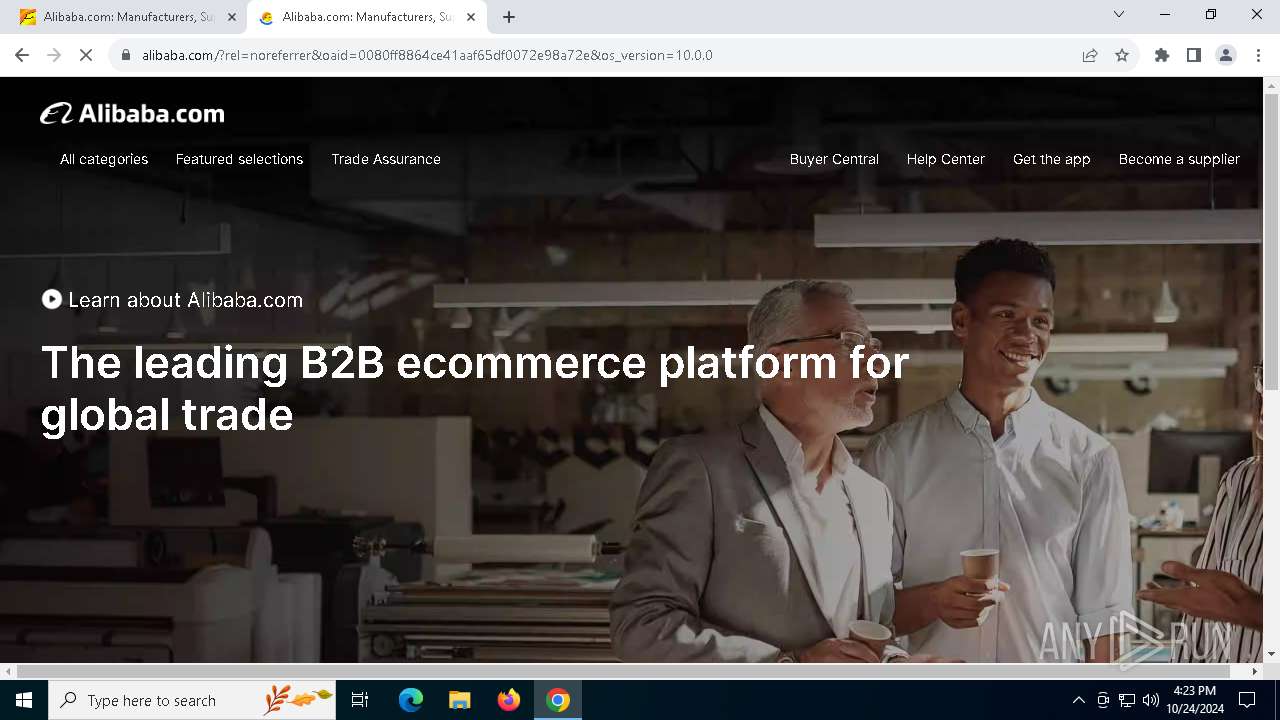1280x720 pixels.
Task: Open the network tray icon
Action: [x=1127, y=700]
